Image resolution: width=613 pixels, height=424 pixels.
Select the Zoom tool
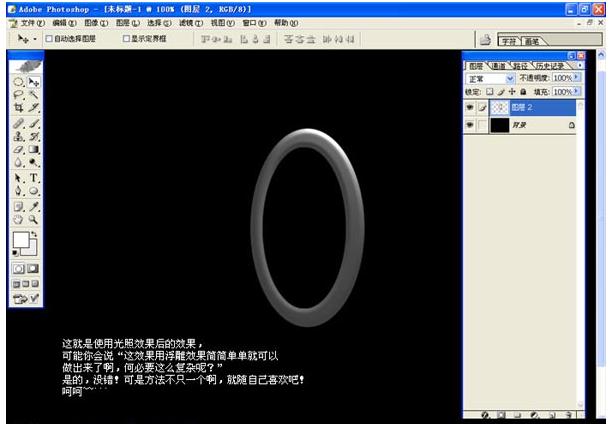point(34,219)
